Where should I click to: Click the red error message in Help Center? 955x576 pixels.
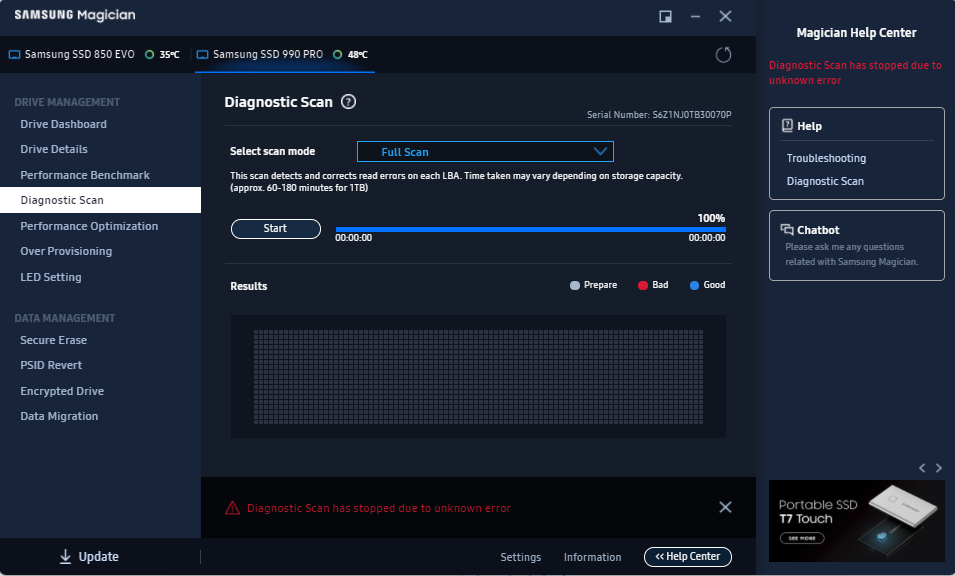[x=855, y=72]
